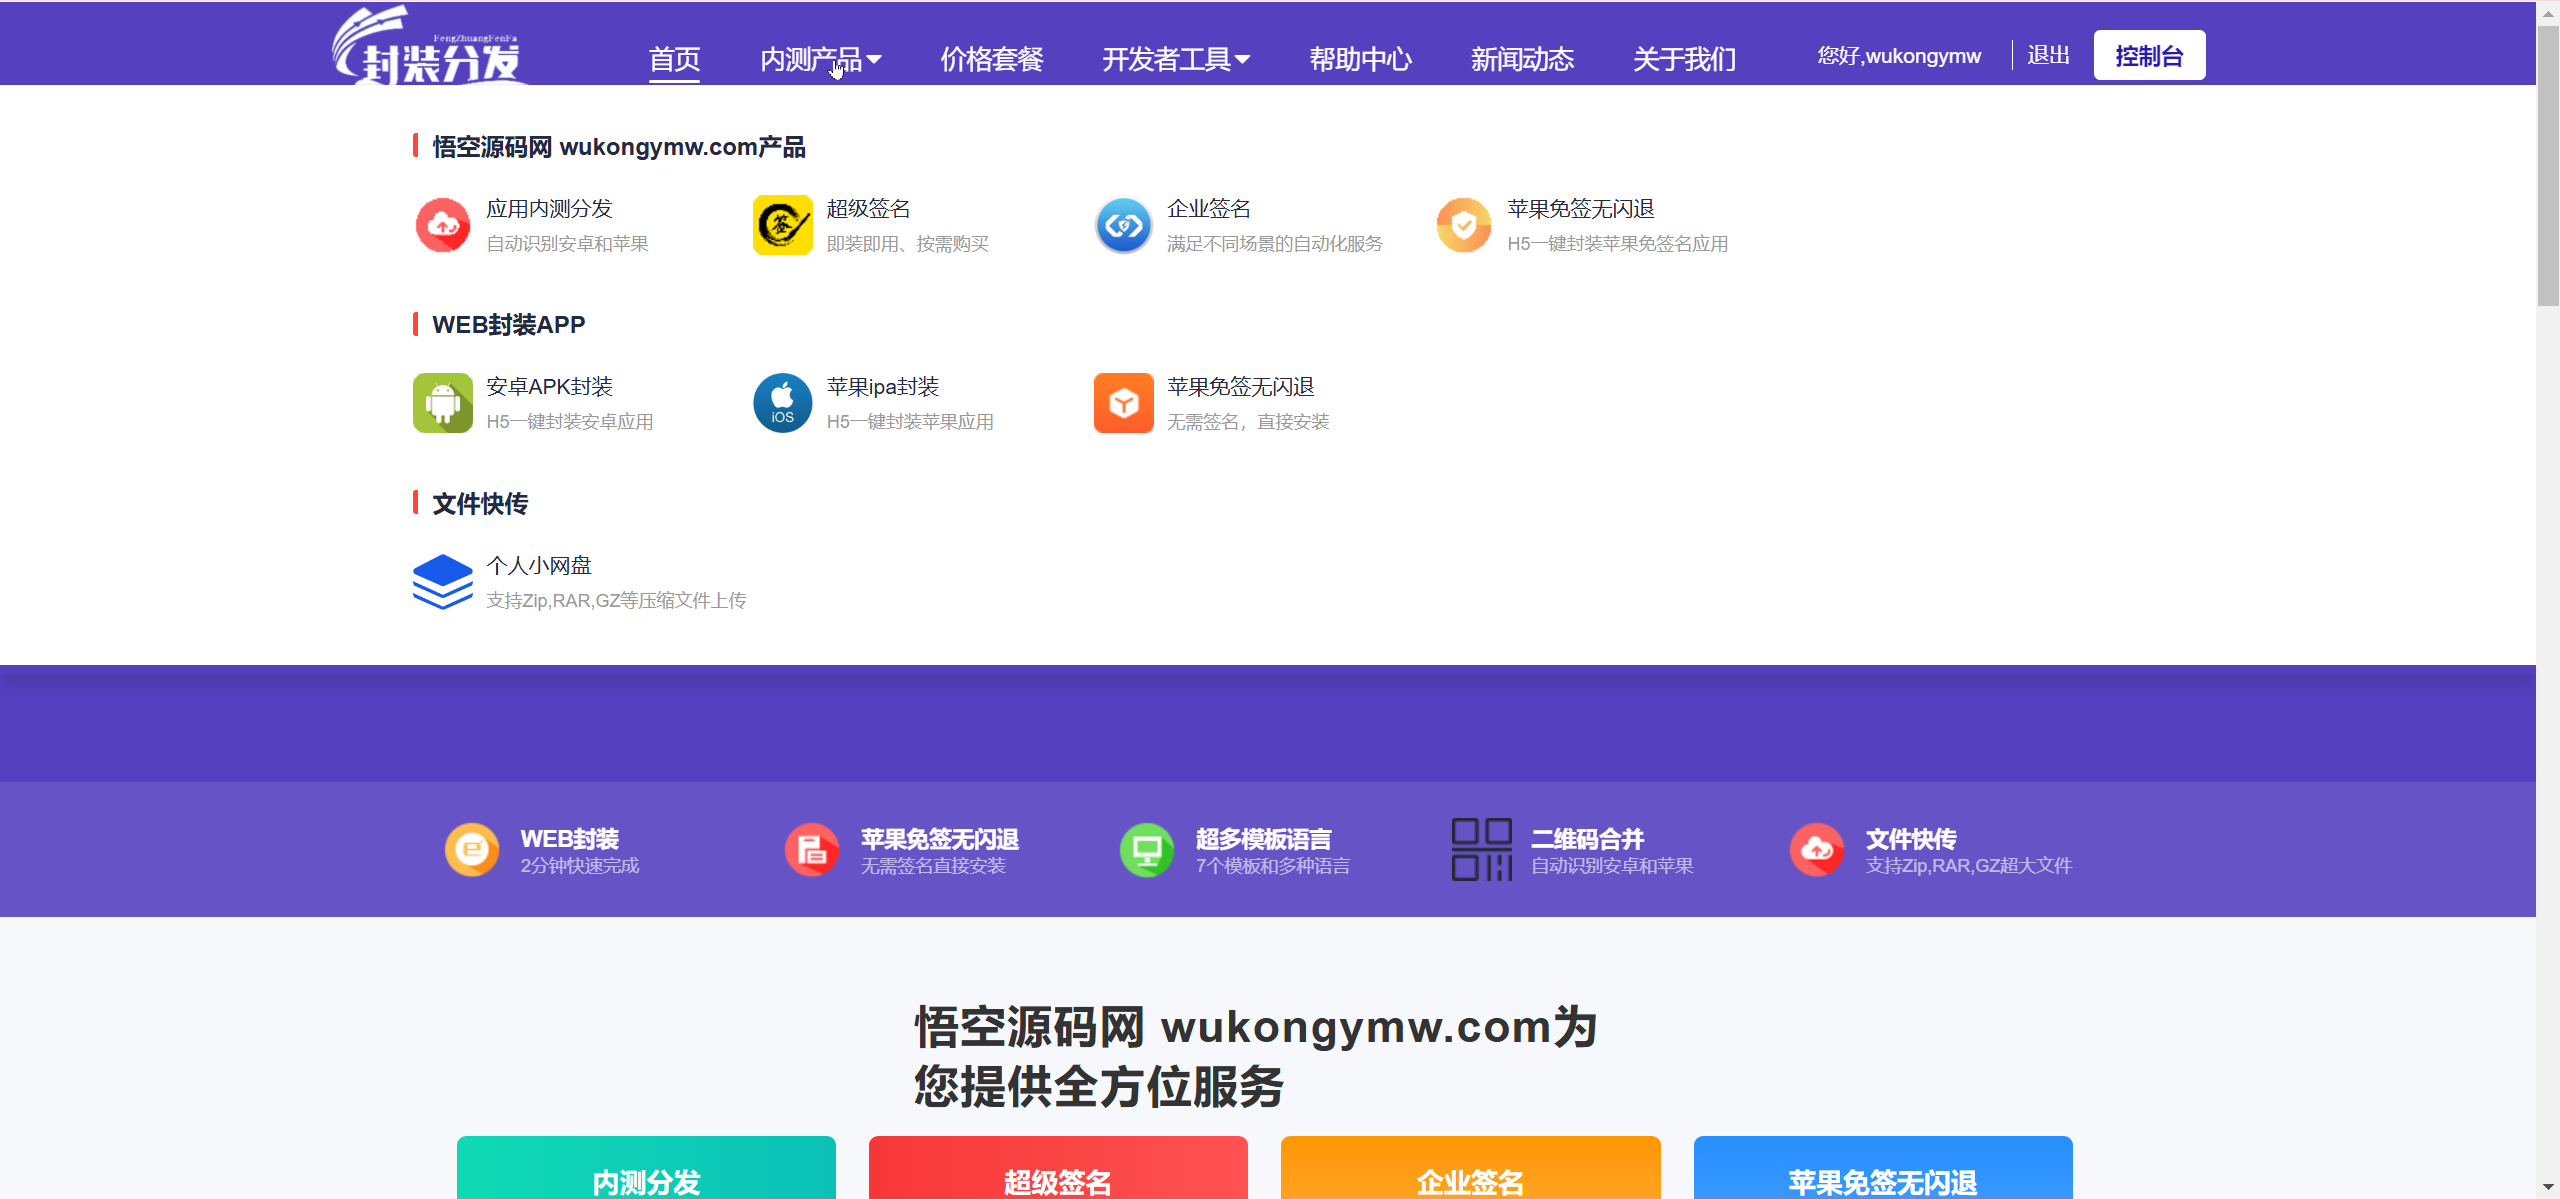Expand the 内测产品 dropdown arrow

tap(874, 60)
